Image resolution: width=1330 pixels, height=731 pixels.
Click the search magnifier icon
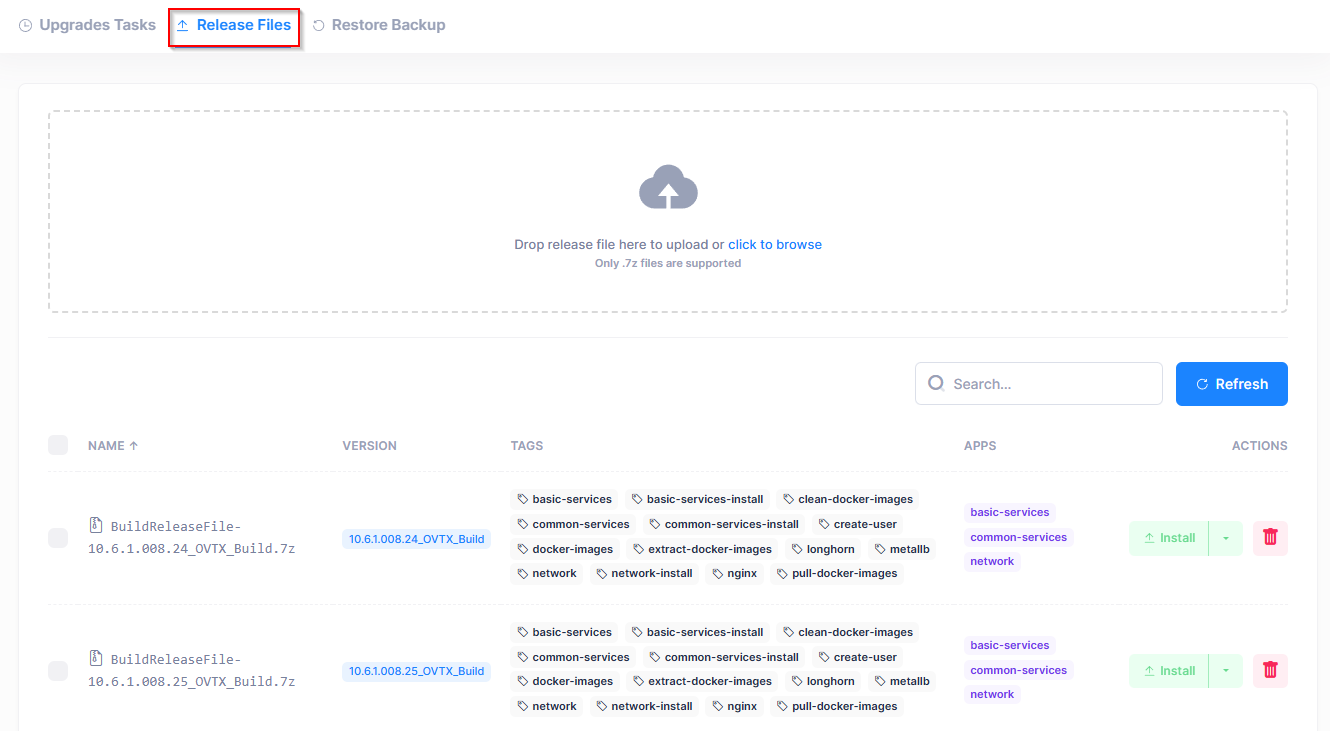point(936,384)
